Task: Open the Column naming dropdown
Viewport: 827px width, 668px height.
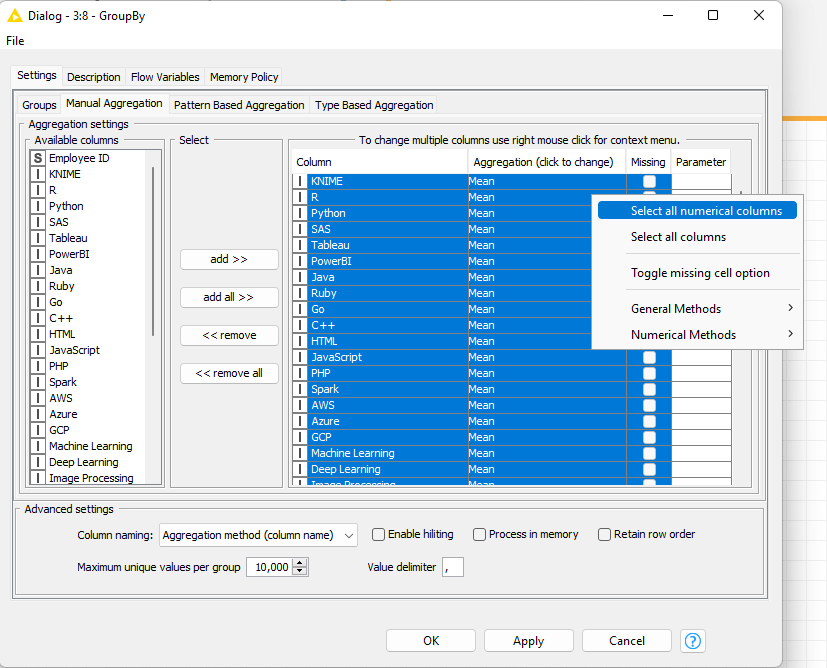Action: [x=258, y=535]
